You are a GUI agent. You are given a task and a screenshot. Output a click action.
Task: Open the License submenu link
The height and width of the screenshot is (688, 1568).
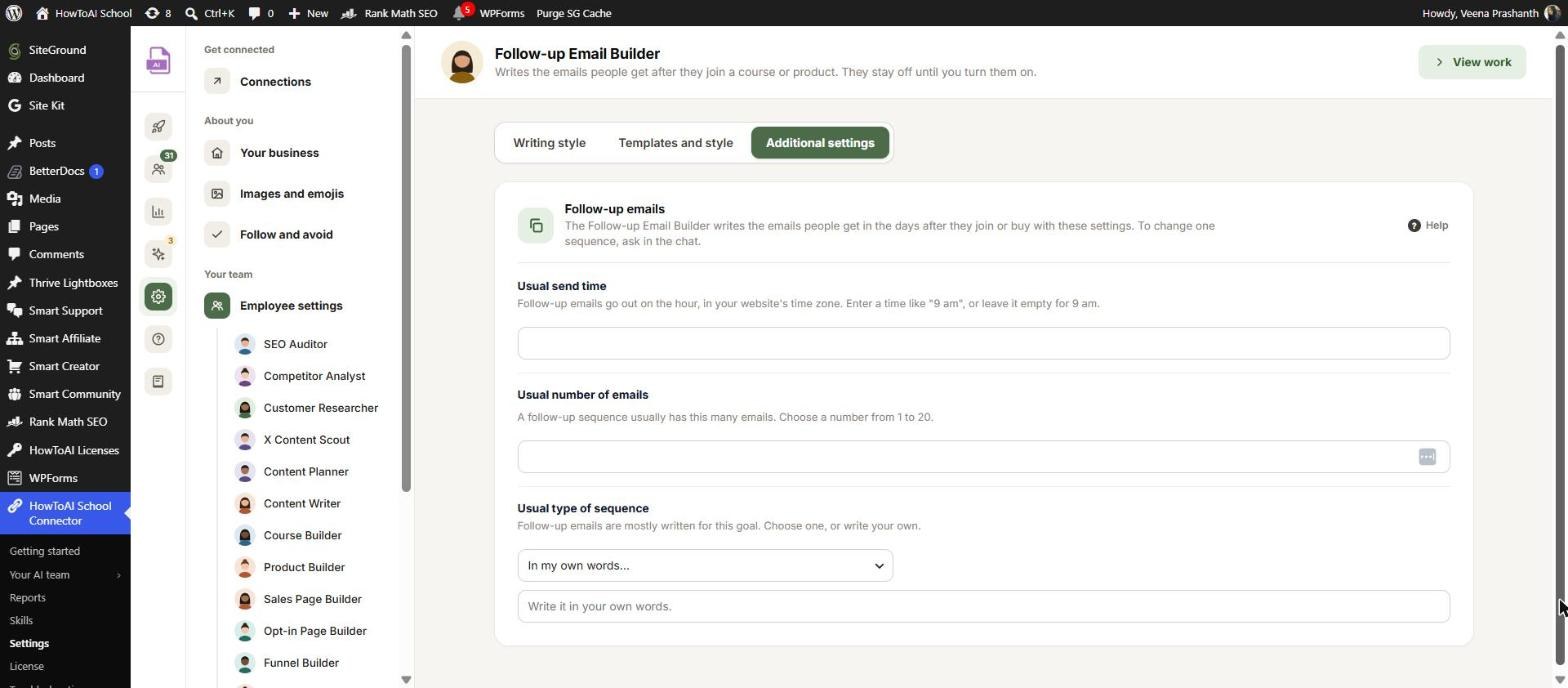tap(26, 667)
